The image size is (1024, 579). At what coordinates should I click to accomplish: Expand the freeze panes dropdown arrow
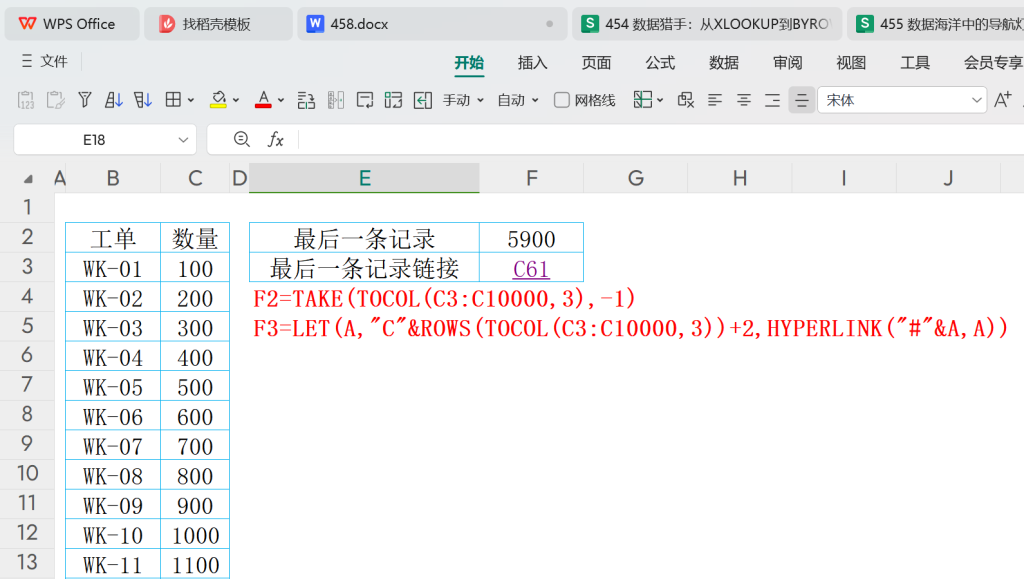pos(660,101)
